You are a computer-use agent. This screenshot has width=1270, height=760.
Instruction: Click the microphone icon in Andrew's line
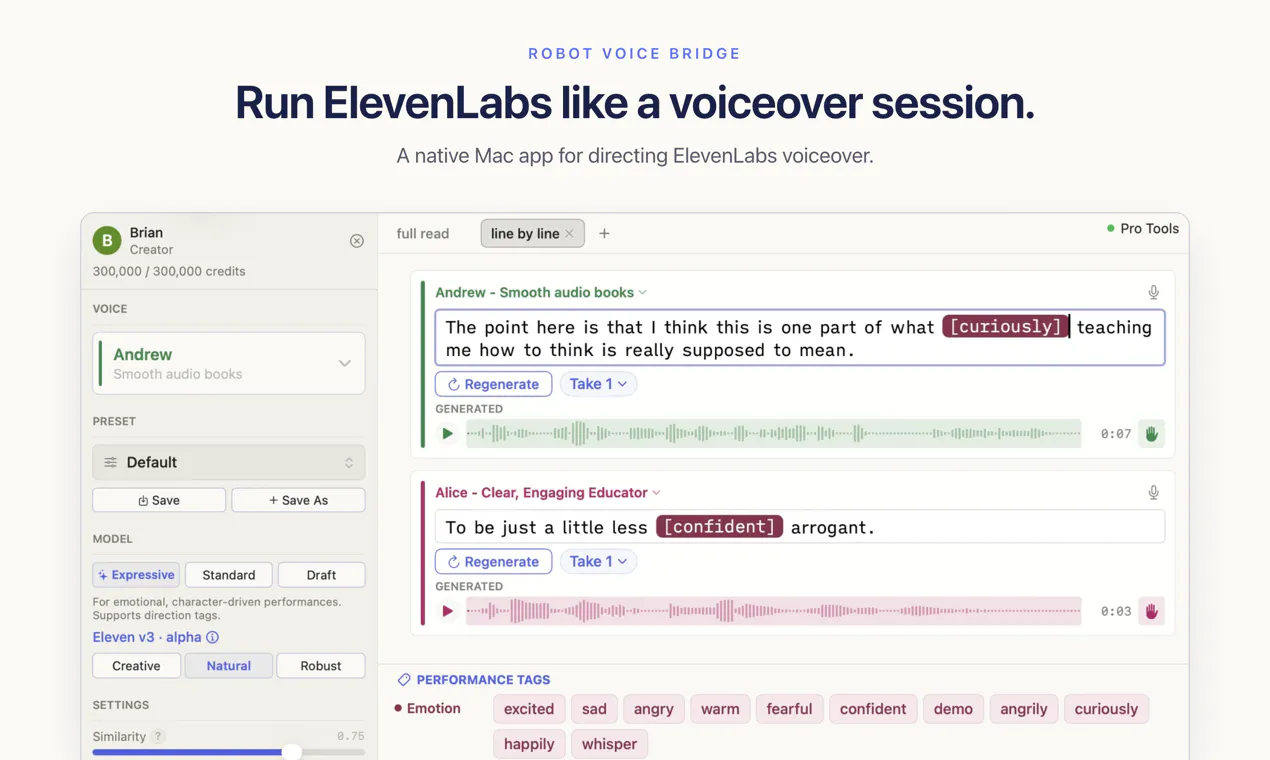[x=1153, y=292]
